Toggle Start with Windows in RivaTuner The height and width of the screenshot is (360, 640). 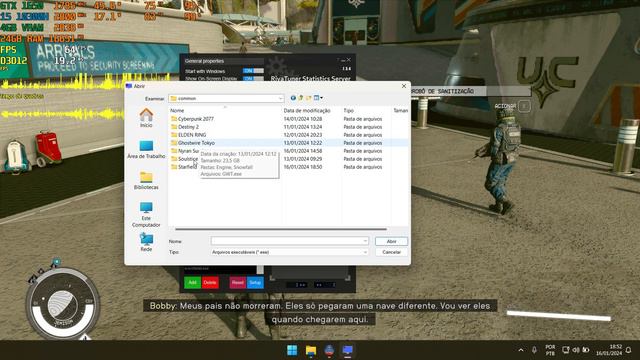pyautogui.click(x=253, y=71)
